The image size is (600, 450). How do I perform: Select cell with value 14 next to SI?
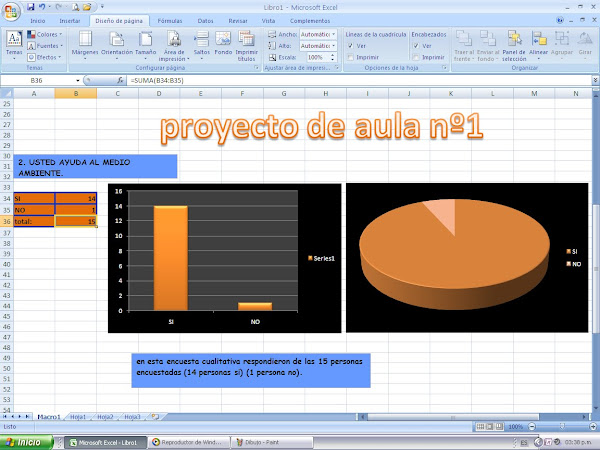76,198
